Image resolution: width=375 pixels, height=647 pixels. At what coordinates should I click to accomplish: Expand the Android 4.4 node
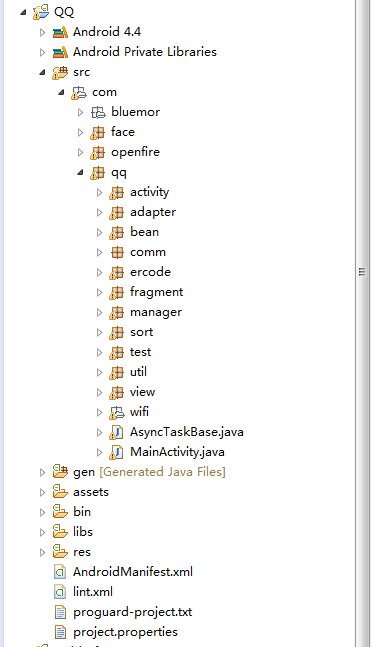[42, 32]
